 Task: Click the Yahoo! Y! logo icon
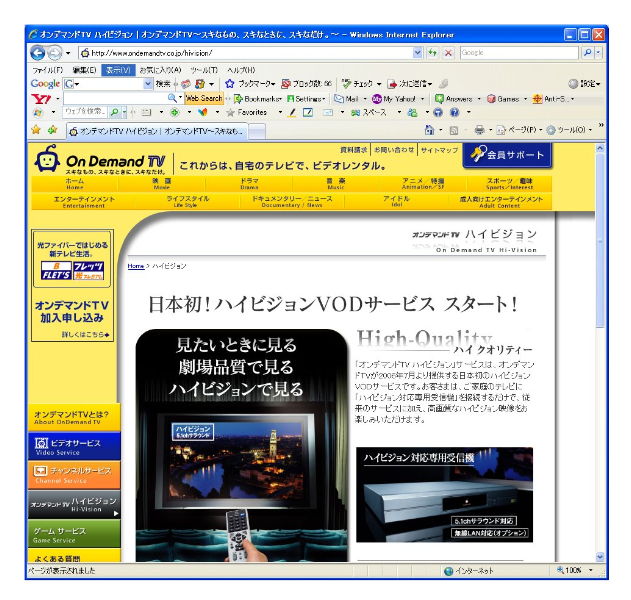click(x=41, y=99)
